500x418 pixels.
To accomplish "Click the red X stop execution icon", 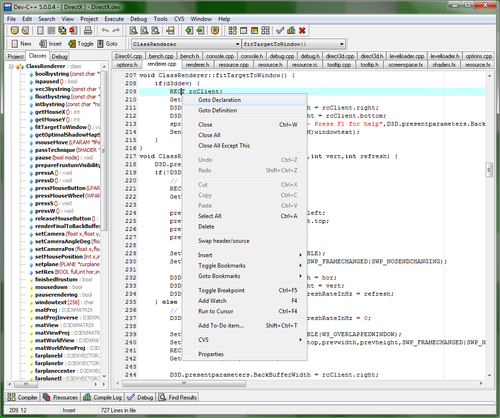I will point(302,31).
